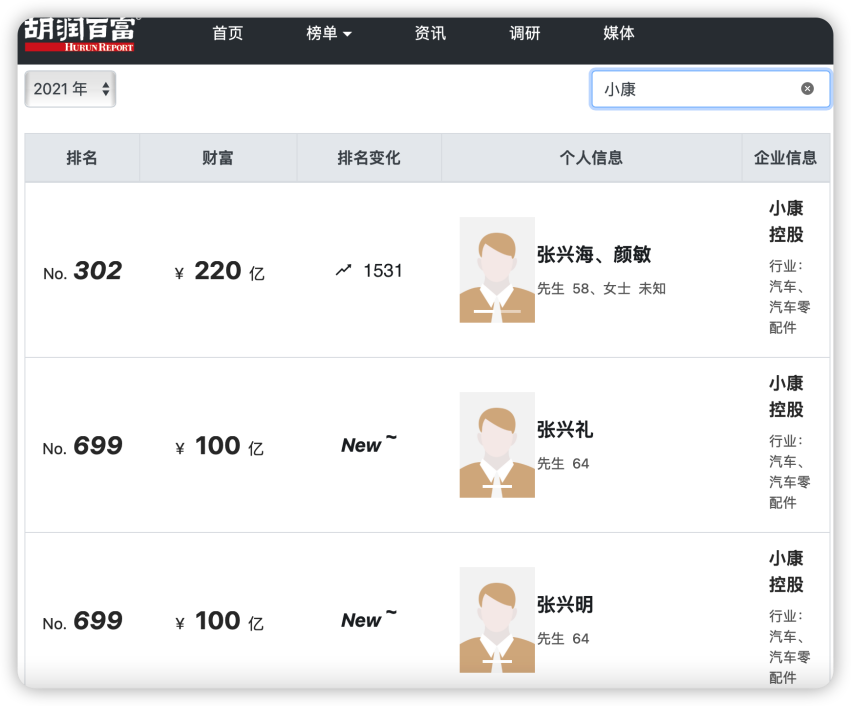The height and width of the screenshot is (706, 851).
Task: Clear the search box using the x icon
Action: tap(807, 88)
